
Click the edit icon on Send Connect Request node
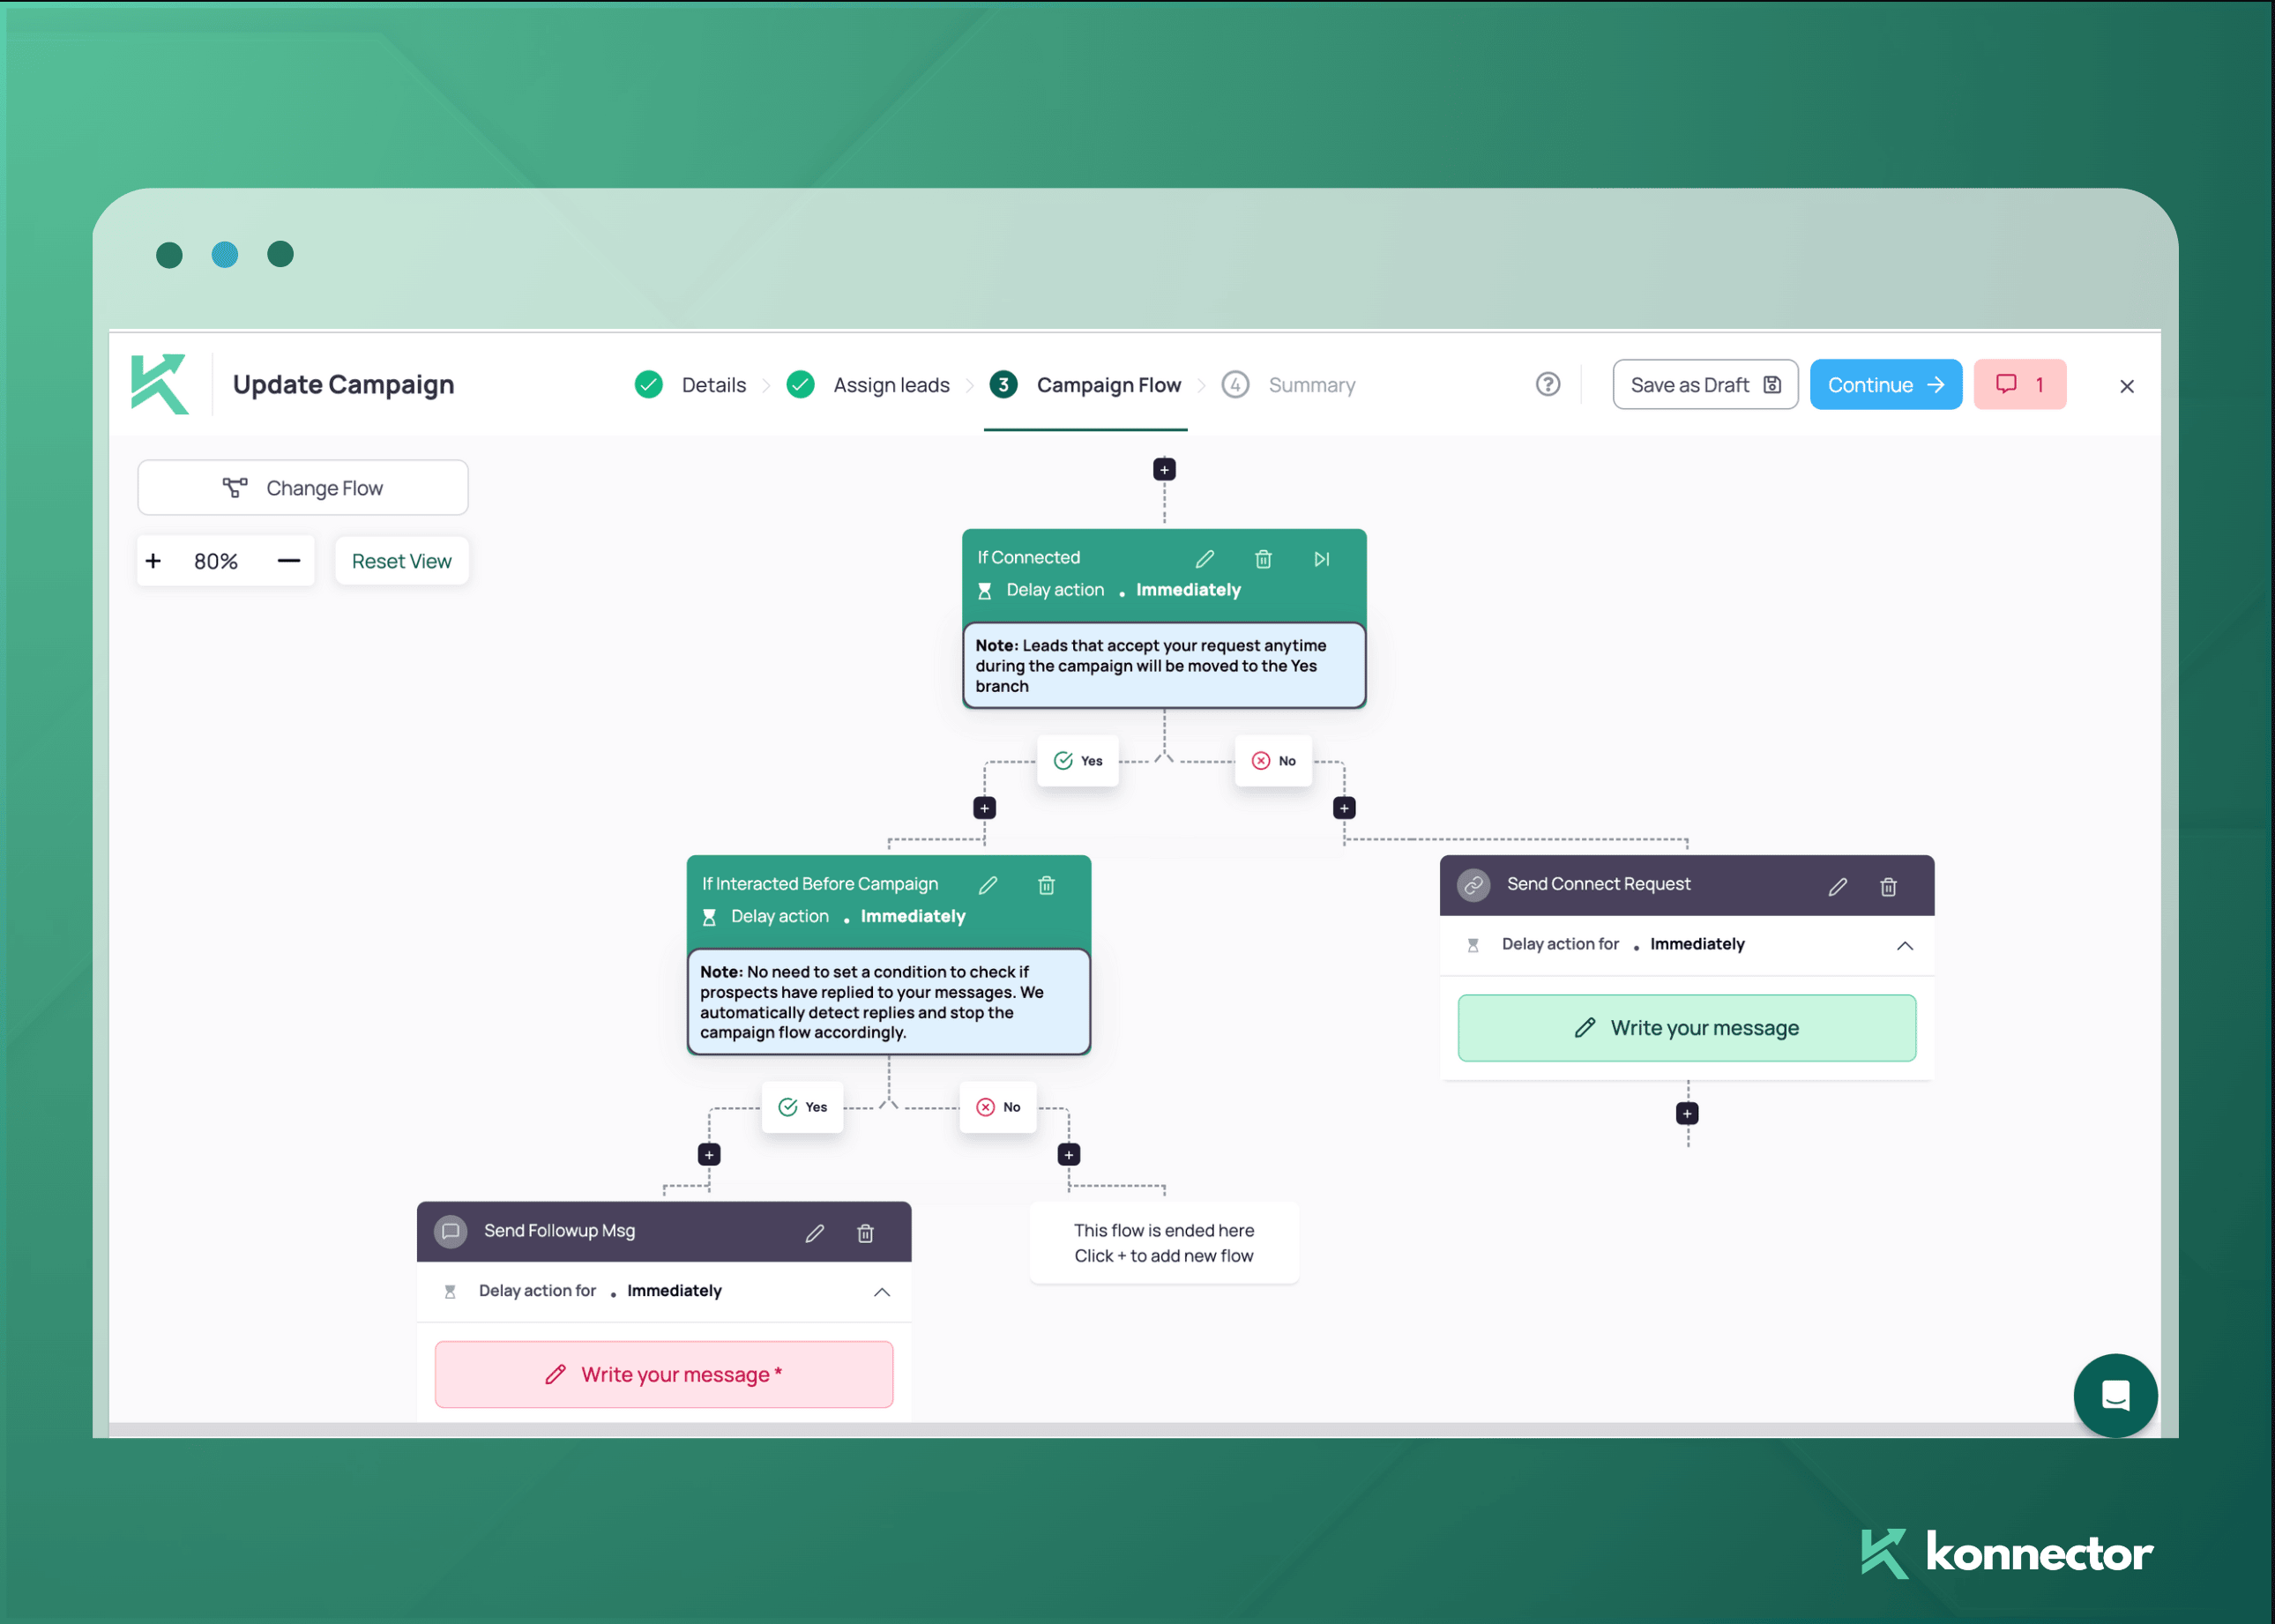click(x=1838, y=886)
